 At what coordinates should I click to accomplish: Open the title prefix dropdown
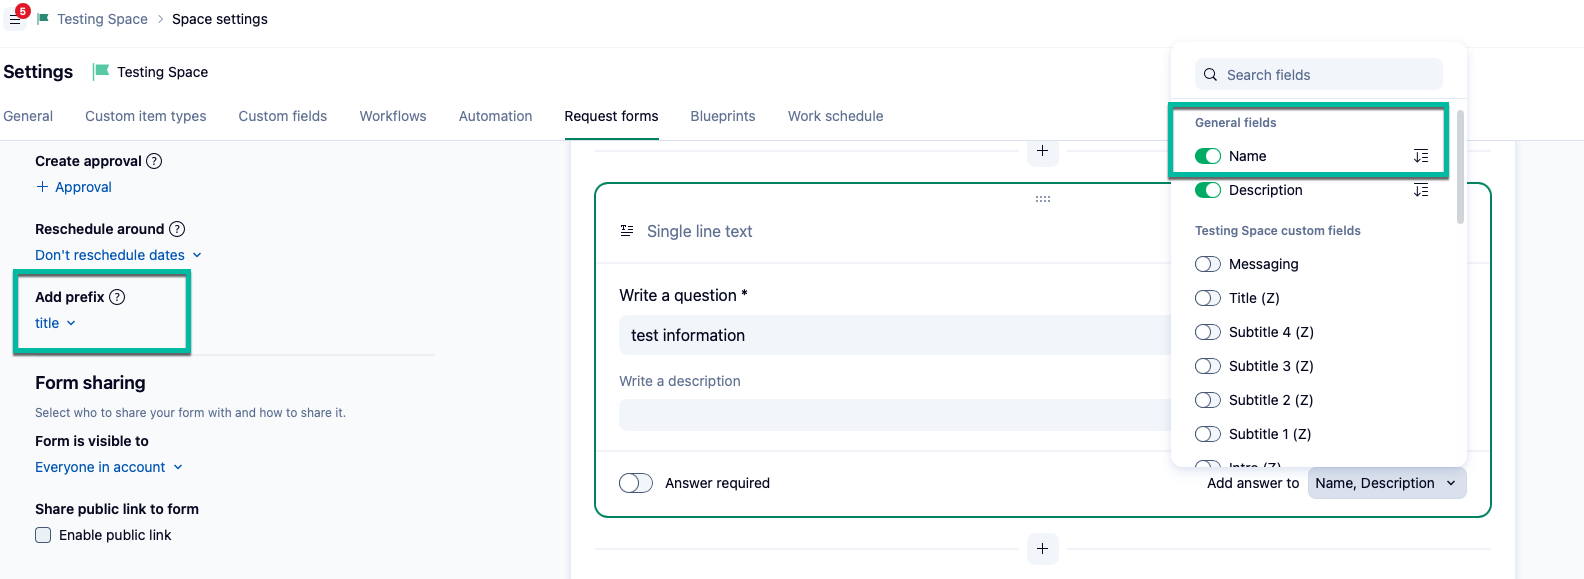(55, 323)
